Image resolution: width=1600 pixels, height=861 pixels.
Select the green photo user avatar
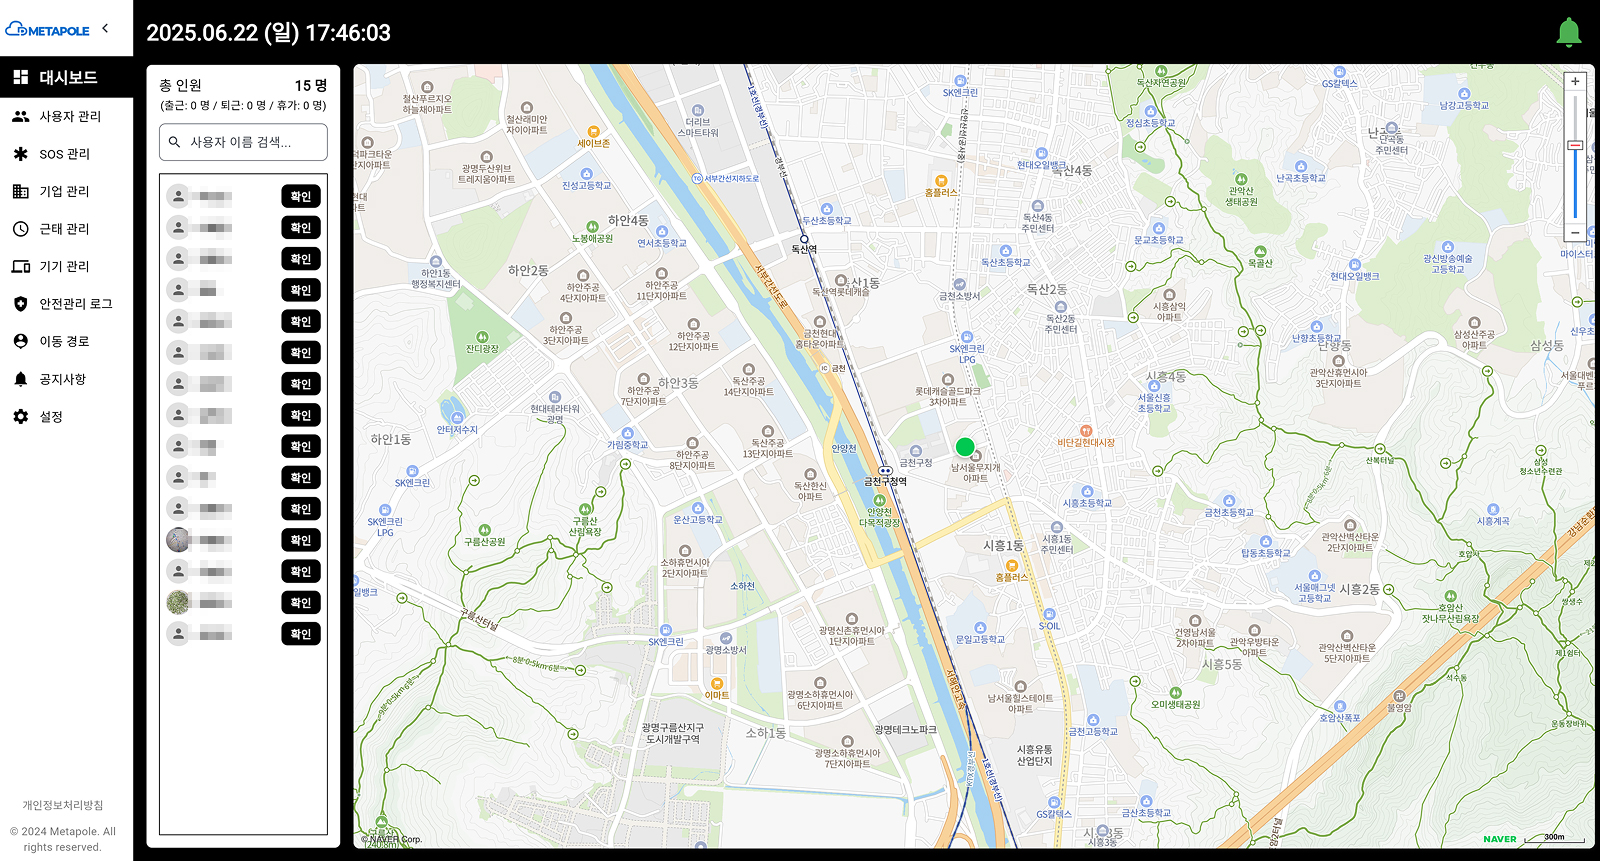(178, 602)
